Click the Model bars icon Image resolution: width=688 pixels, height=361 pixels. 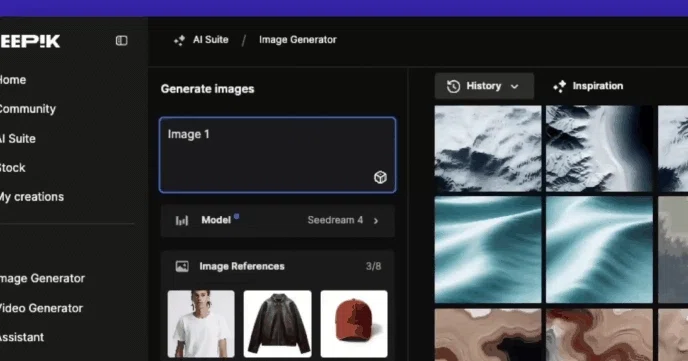pos(182,220)
